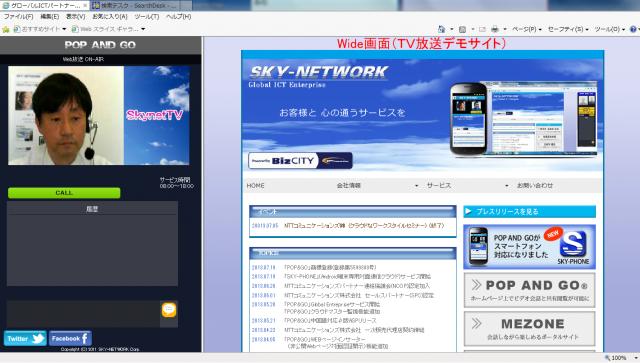Open the SKY-PHONE Android news item
This screenshot has width=640, height=363.
click(357, 276)
